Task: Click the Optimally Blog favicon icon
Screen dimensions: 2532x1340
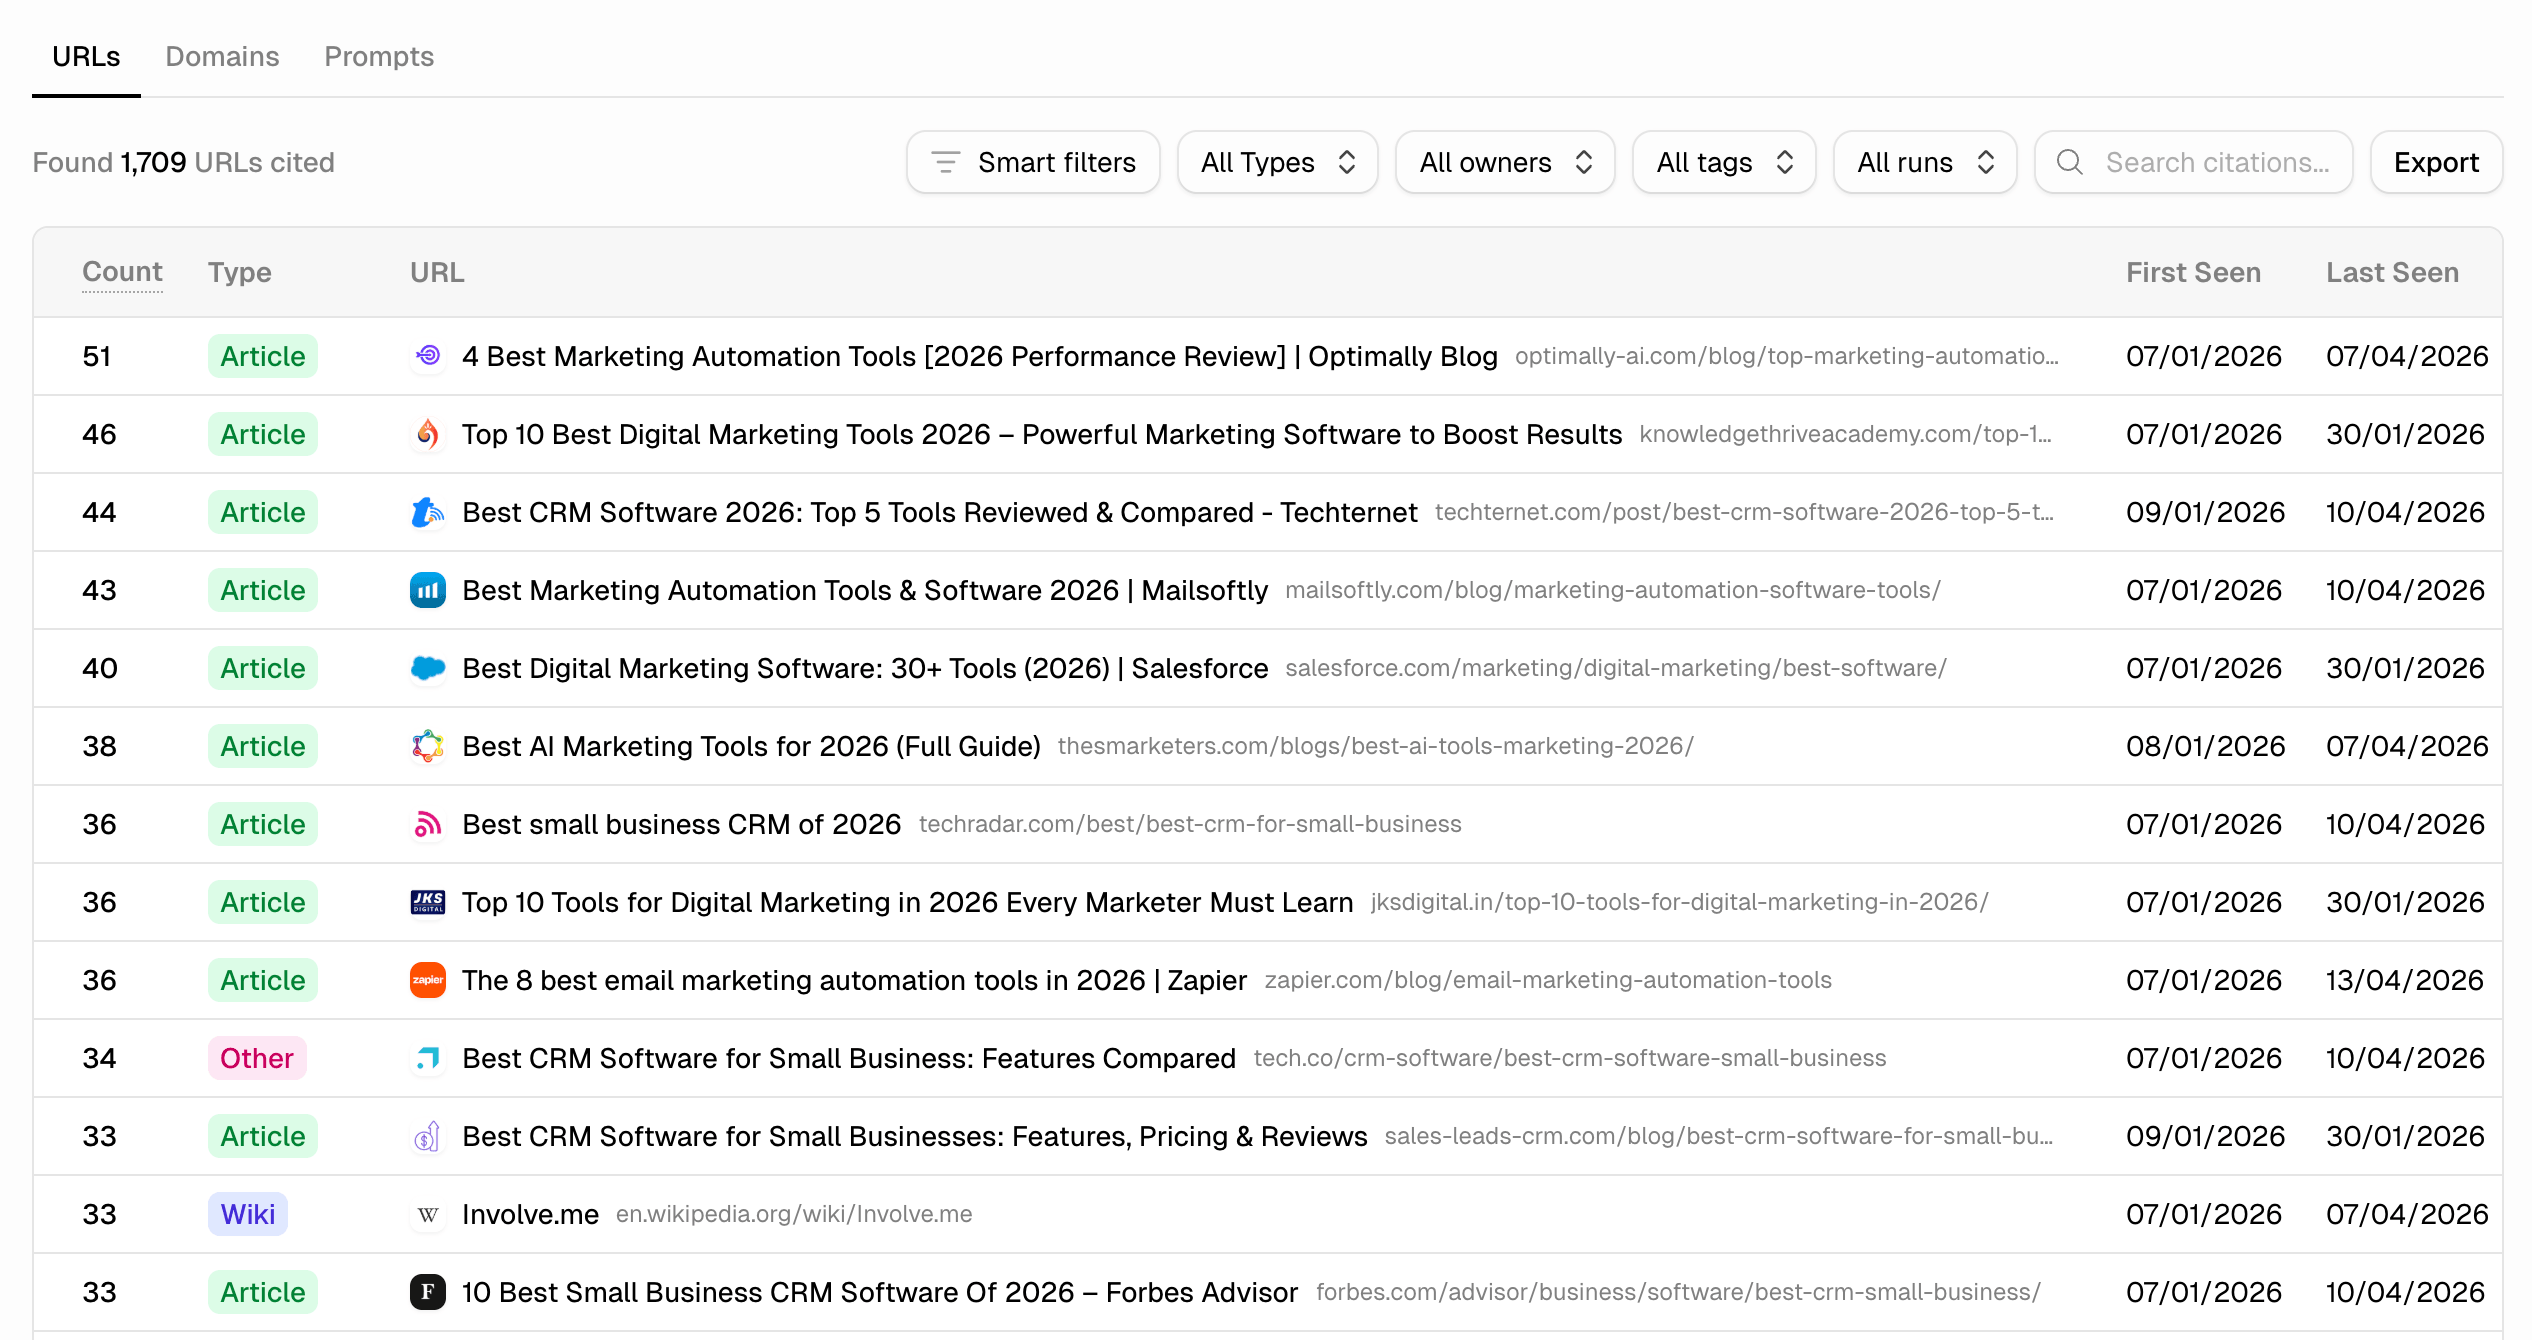Action: click(x=428, y=356)
